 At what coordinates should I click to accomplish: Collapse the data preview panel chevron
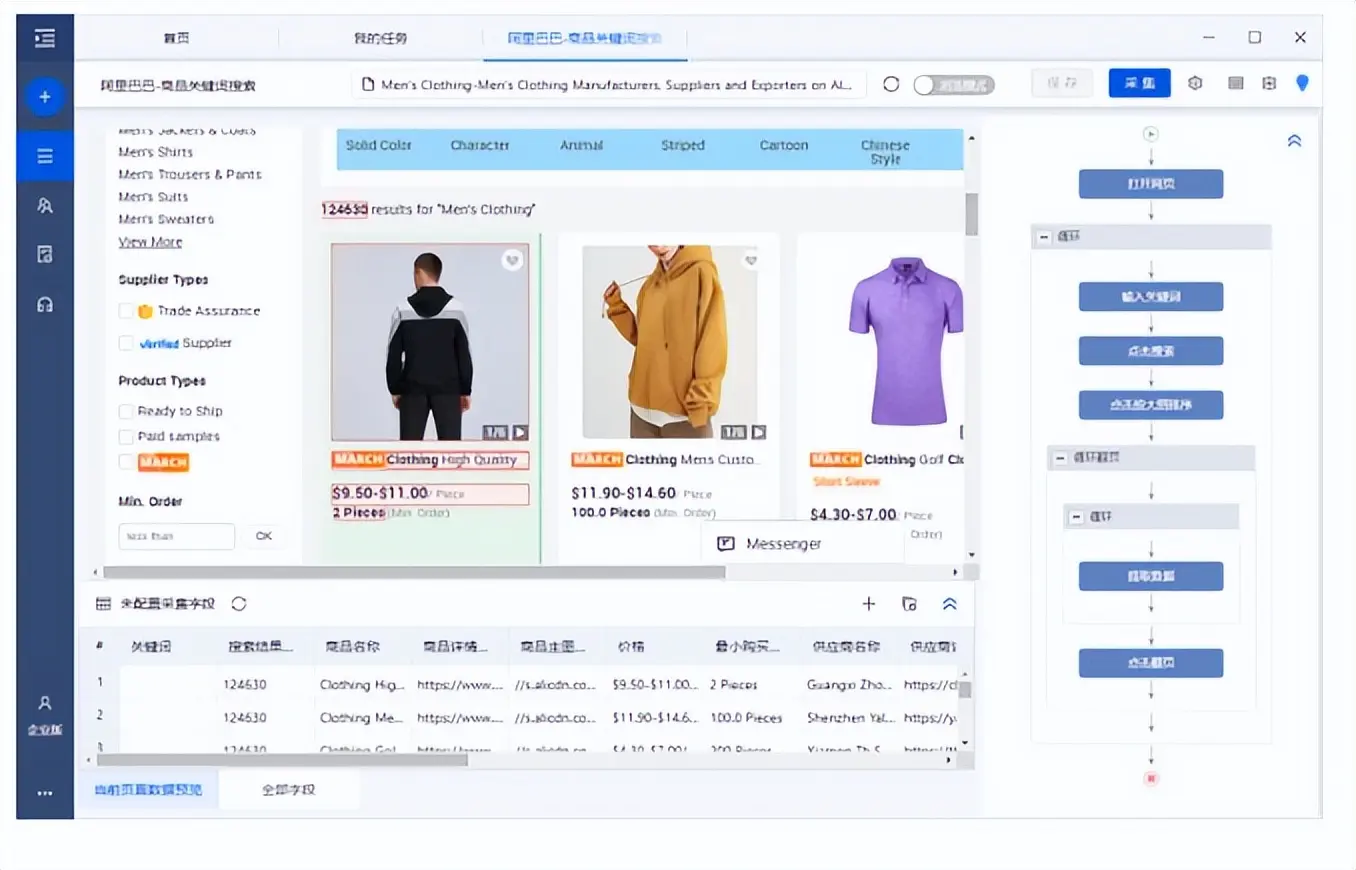[950, 603]
